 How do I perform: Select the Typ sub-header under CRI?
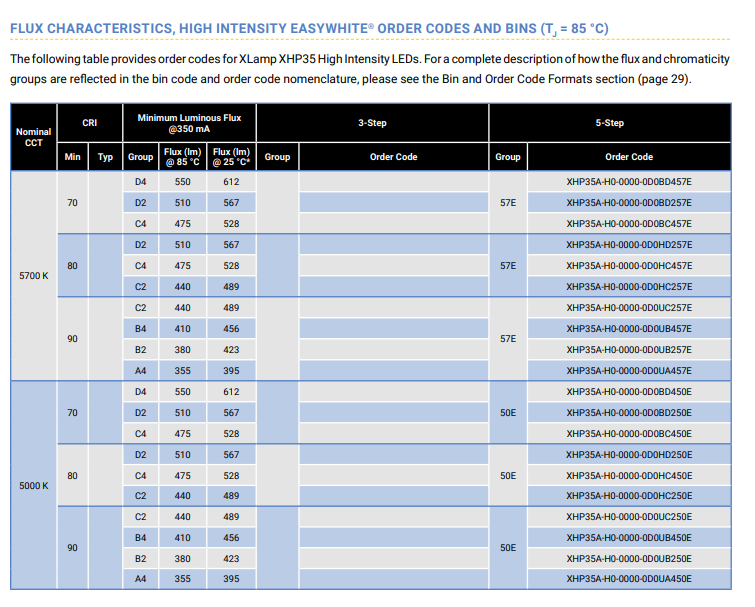[105, 157]
